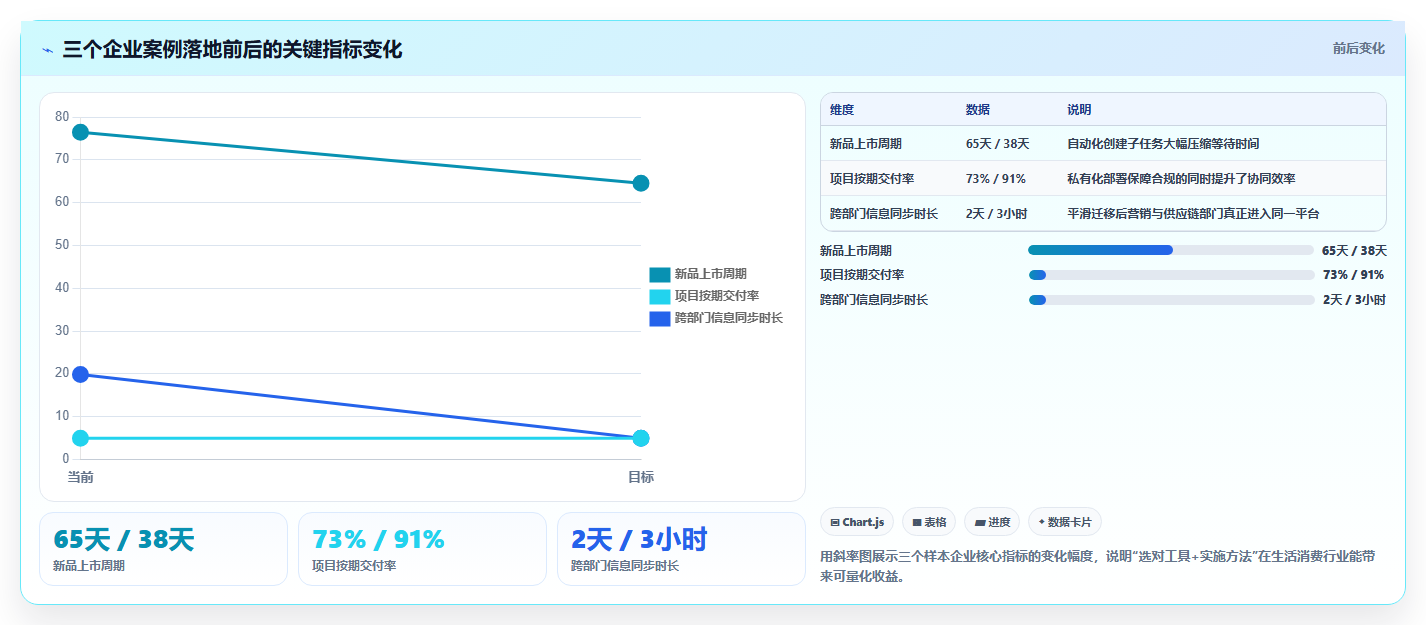
Task: Click the lightning icon beside the title
Action: 47,49
